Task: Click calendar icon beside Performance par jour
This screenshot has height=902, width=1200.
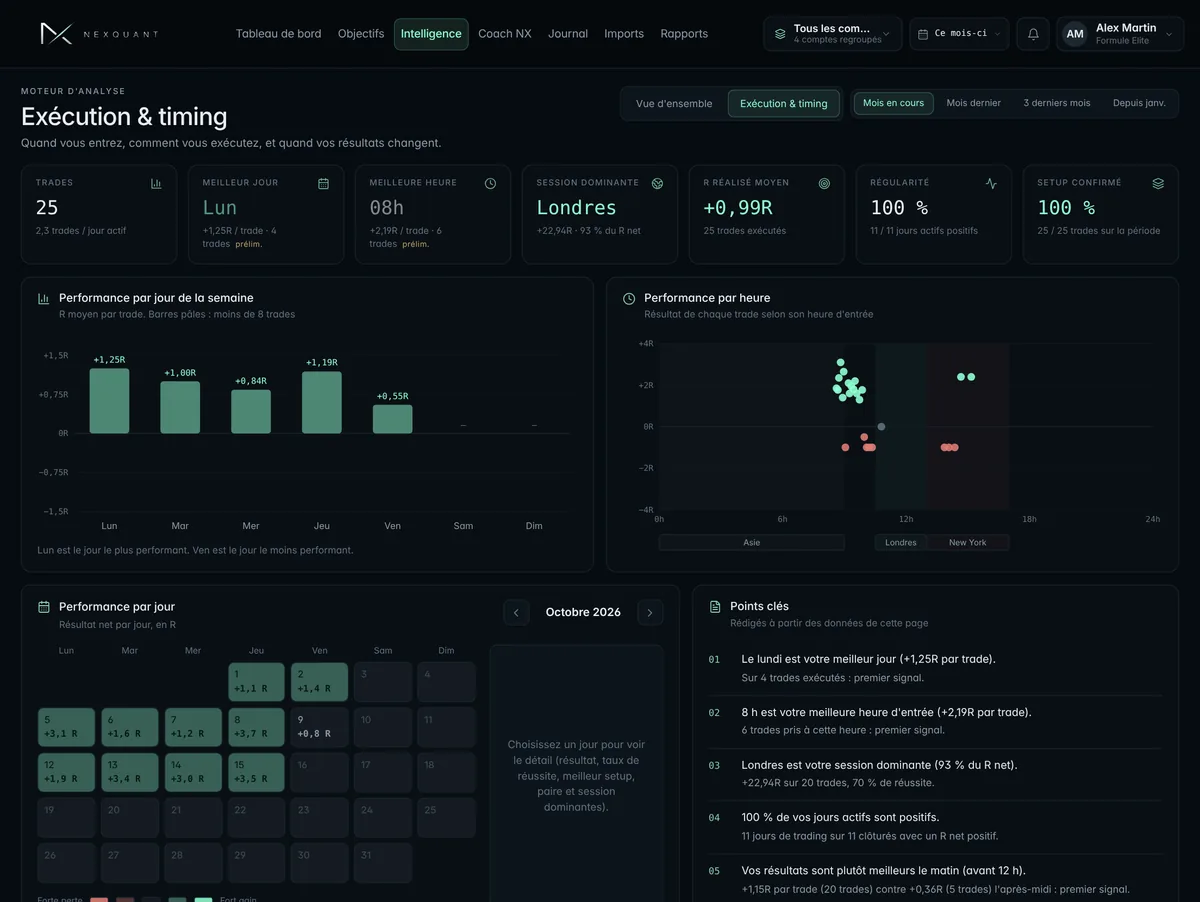Action: pos(44,607)
